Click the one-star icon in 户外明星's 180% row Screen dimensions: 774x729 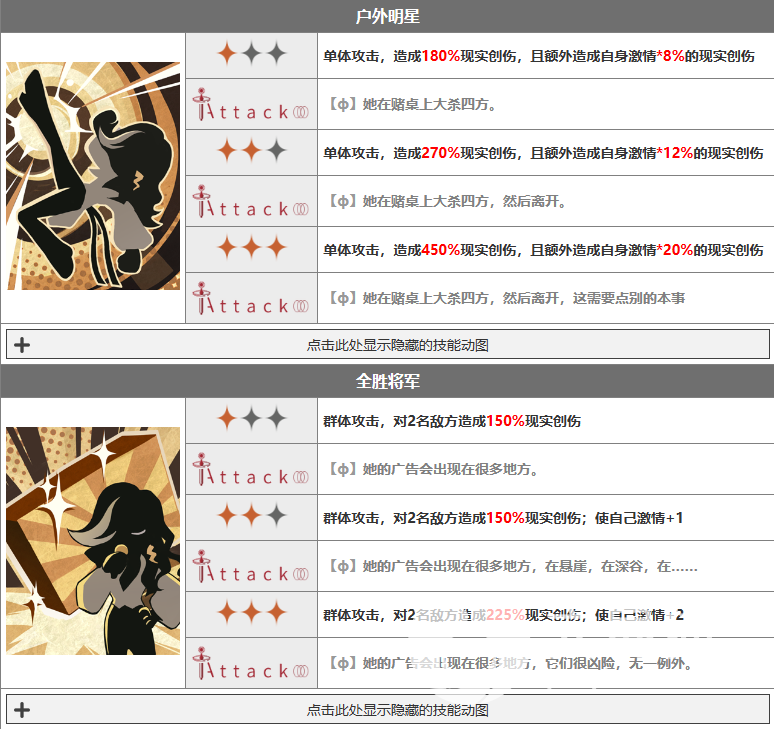251,56
